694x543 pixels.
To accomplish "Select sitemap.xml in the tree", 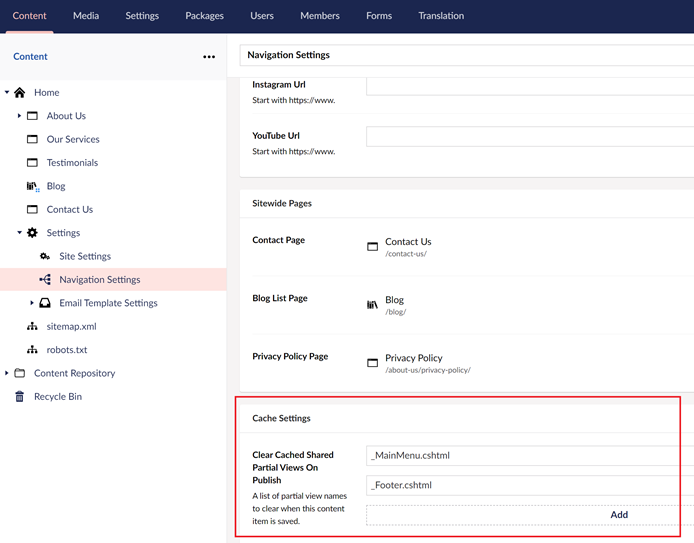I will 71,327.
